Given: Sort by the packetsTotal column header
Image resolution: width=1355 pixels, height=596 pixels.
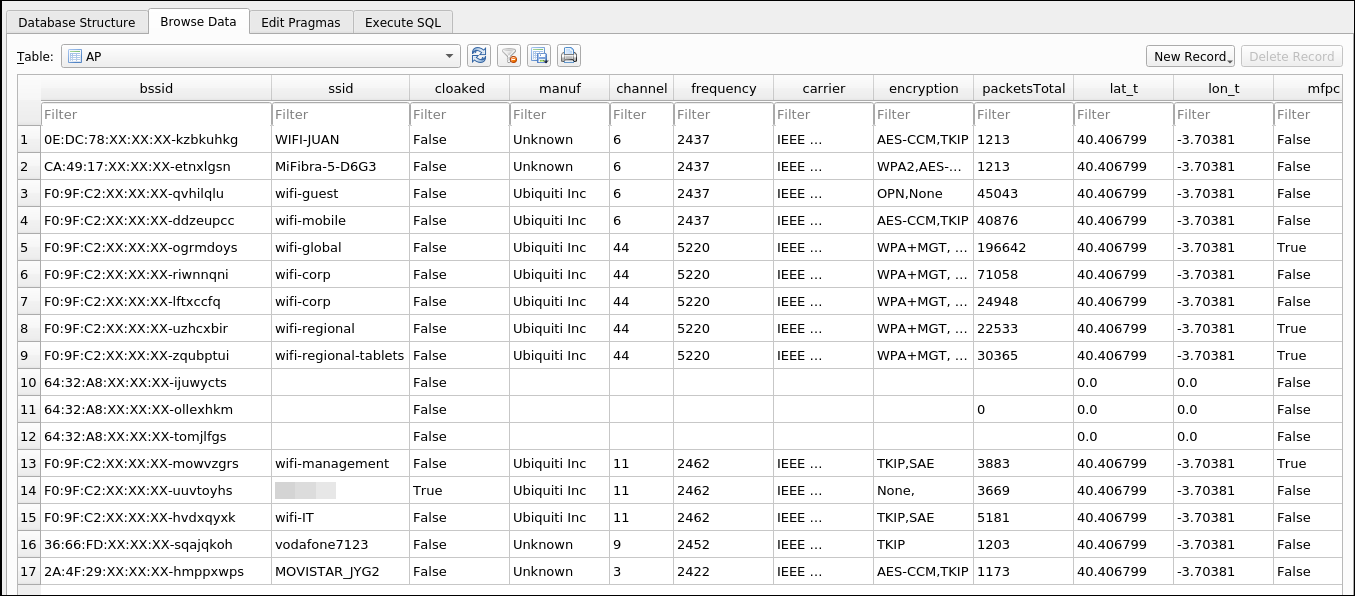Looking at the screenshot, I should click(1022, 88).
